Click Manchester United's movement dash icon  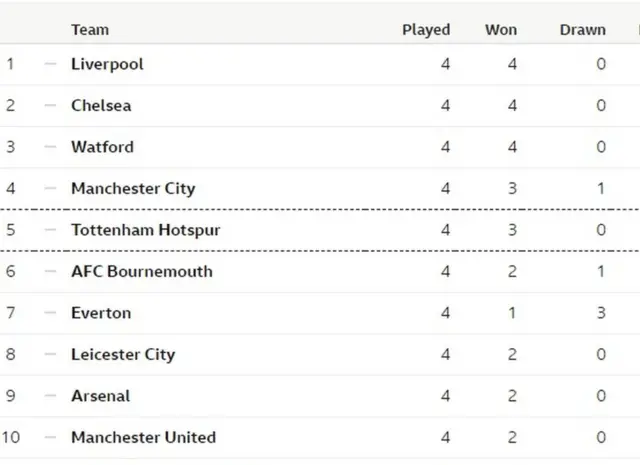click(x=50, y=437)
